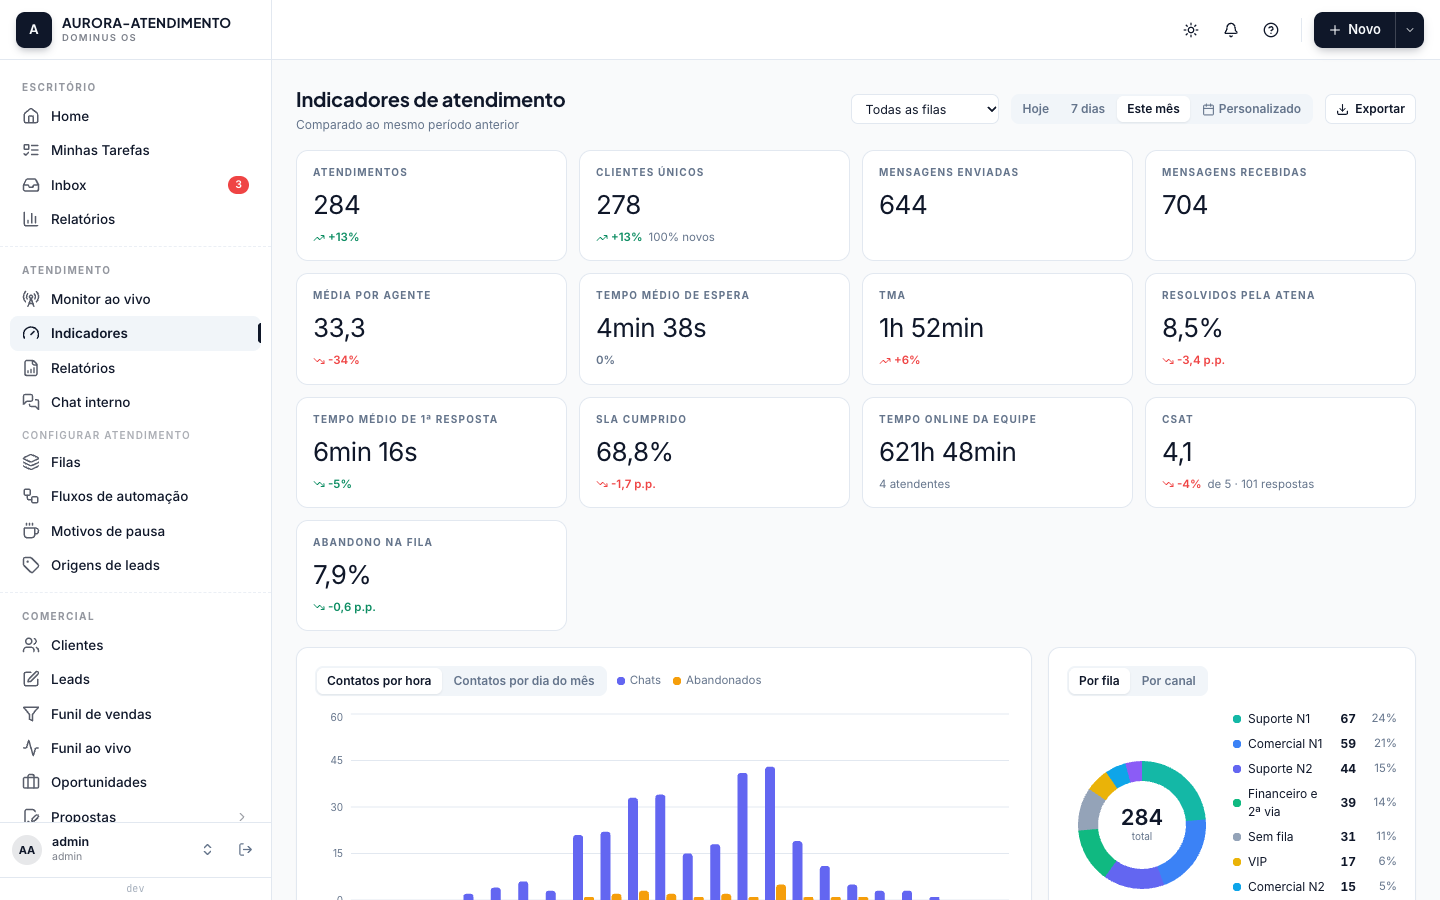
Task: Select the 7 dias period
Action: tap(1087, 109)
